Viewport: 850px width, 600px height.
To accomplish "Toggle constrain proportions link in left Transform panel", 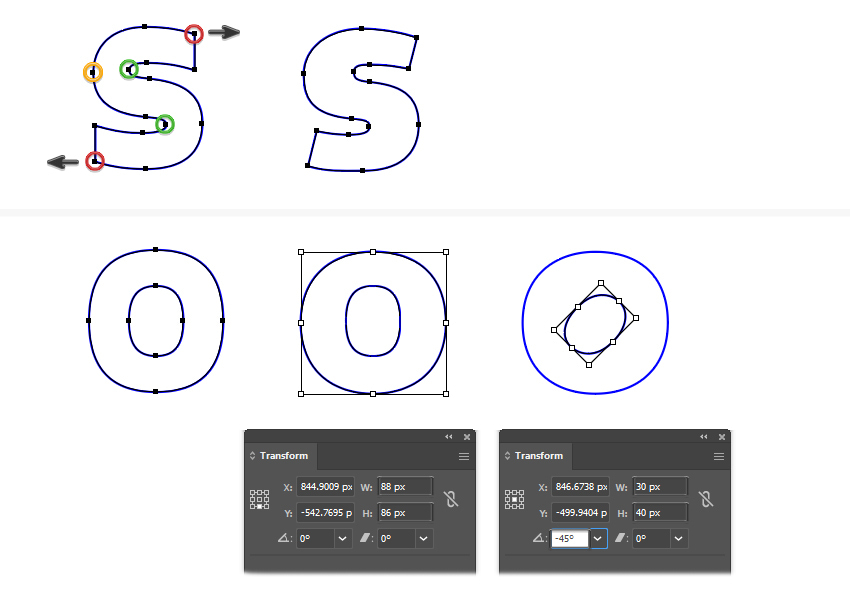I will click(451, 499).
